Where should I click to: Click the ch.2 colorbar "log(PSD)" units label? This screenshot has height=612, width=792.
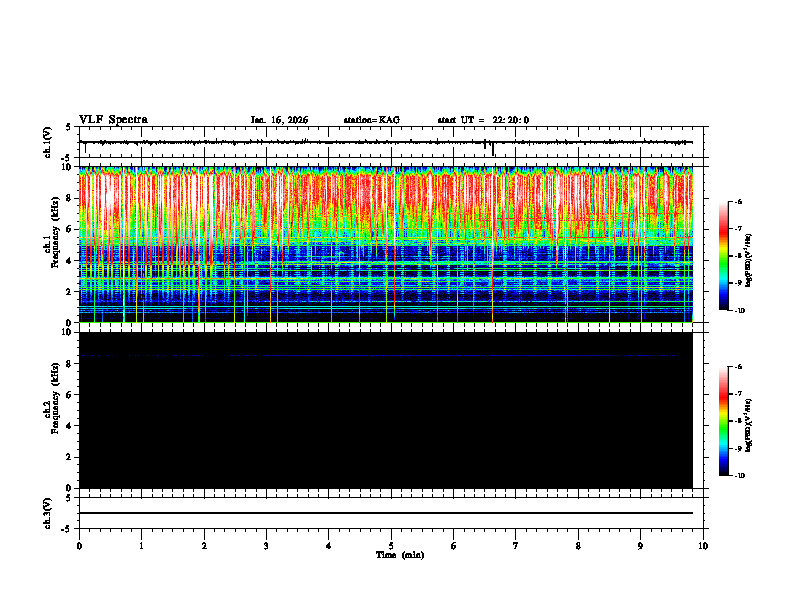point(749,426)
